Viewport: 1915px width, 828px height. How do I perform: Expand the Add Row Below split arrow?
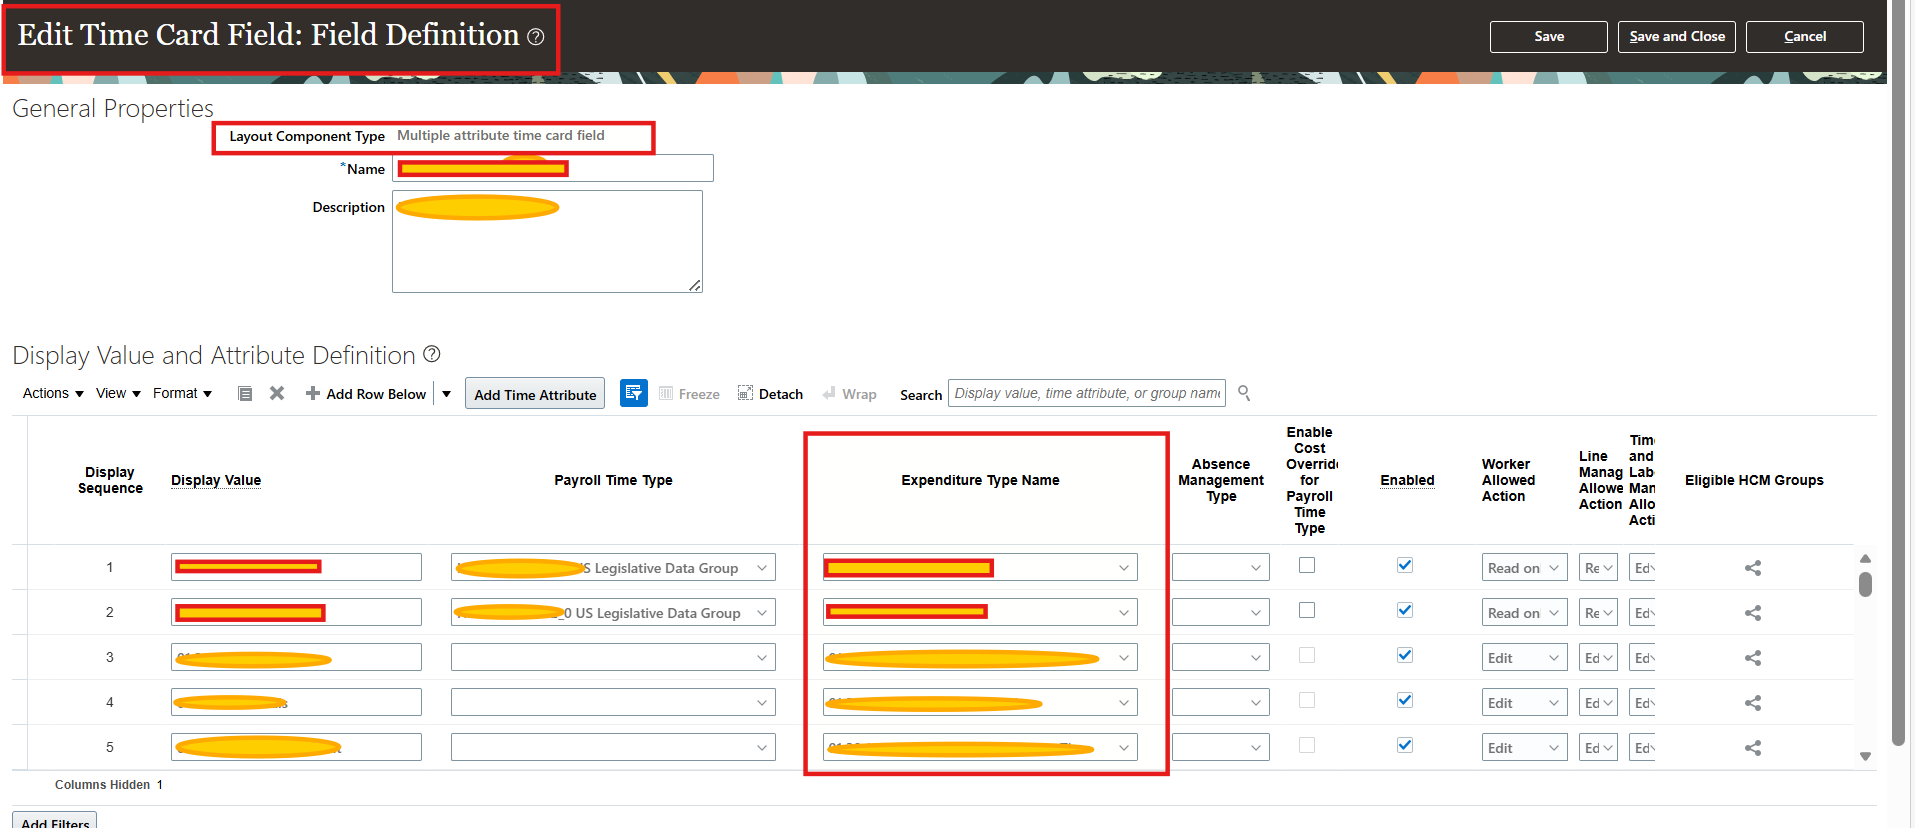(x=446, y=394)
